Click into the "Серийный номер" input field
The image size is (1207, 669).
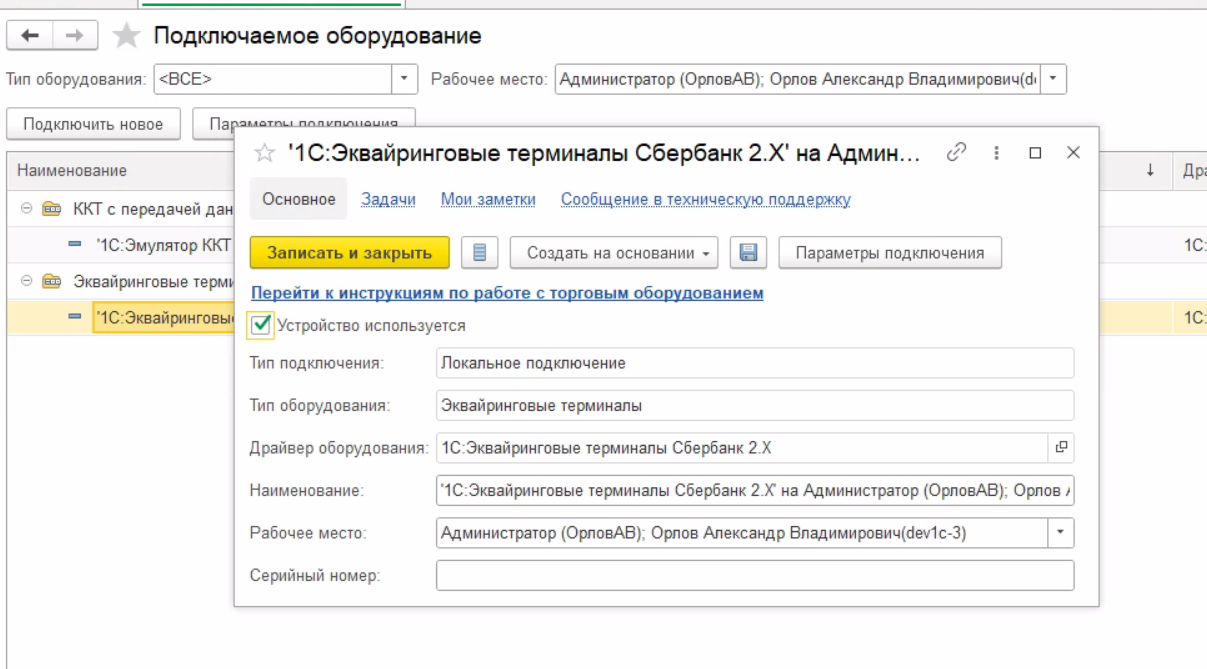pos(754,575)
